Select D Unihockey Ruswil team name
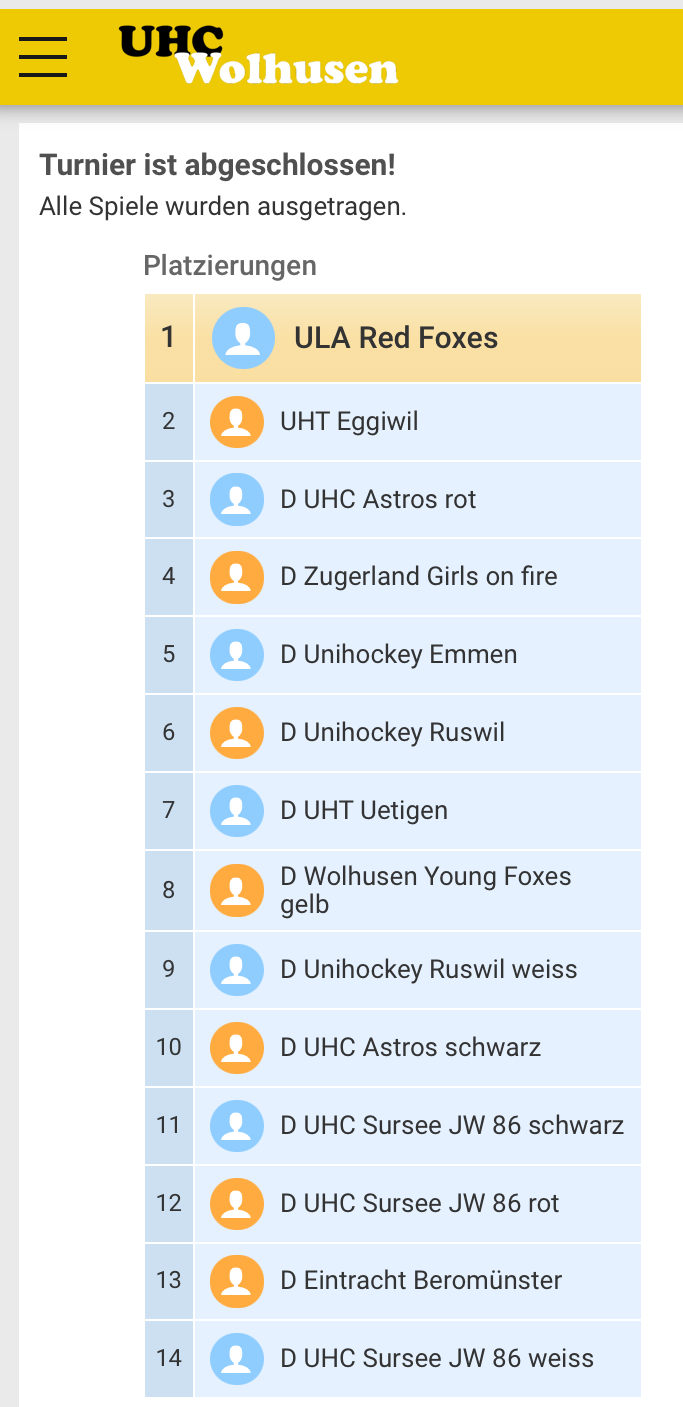Viewport: 683px width, 1407px height. tap(392, 733)
